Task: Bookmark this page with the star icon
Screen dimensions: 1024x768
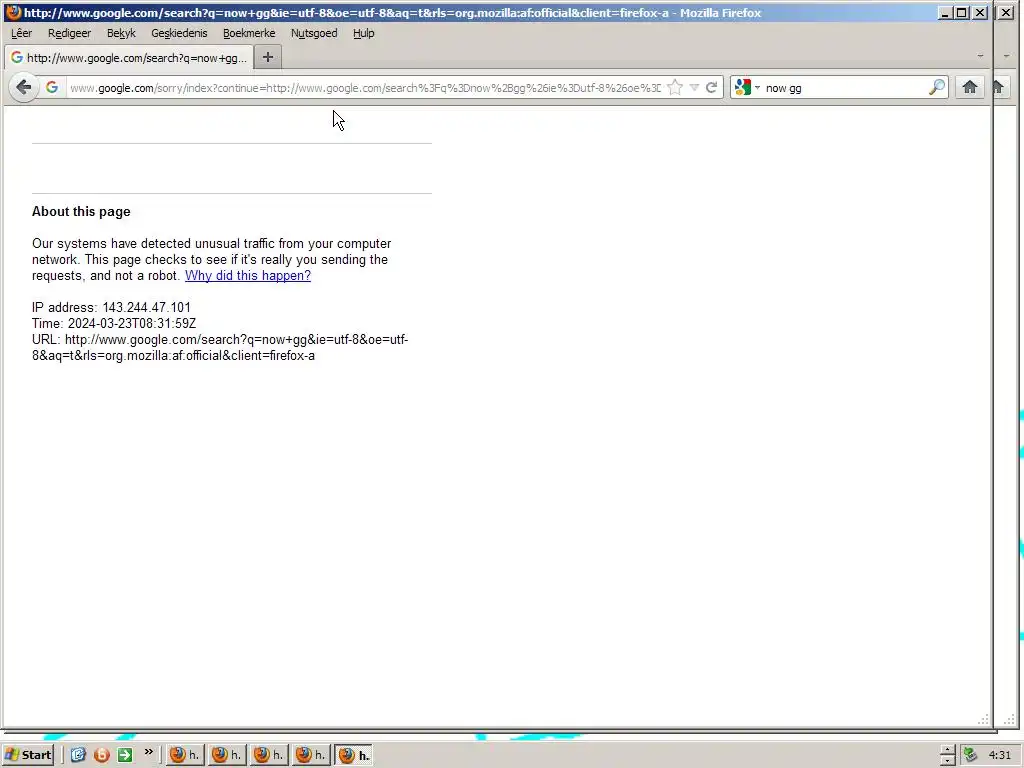Action: click(675, 88)
